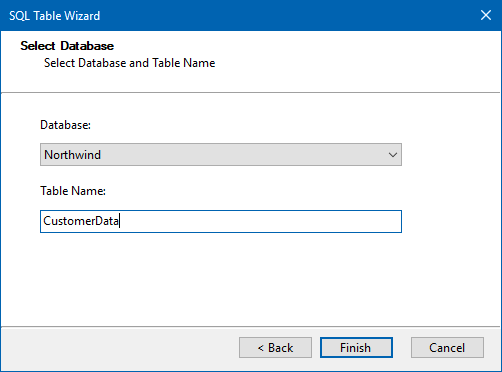The height and width of the screenshot is (372, 502).
Task: Go to previous step with Back button
Action: [275, 348]
